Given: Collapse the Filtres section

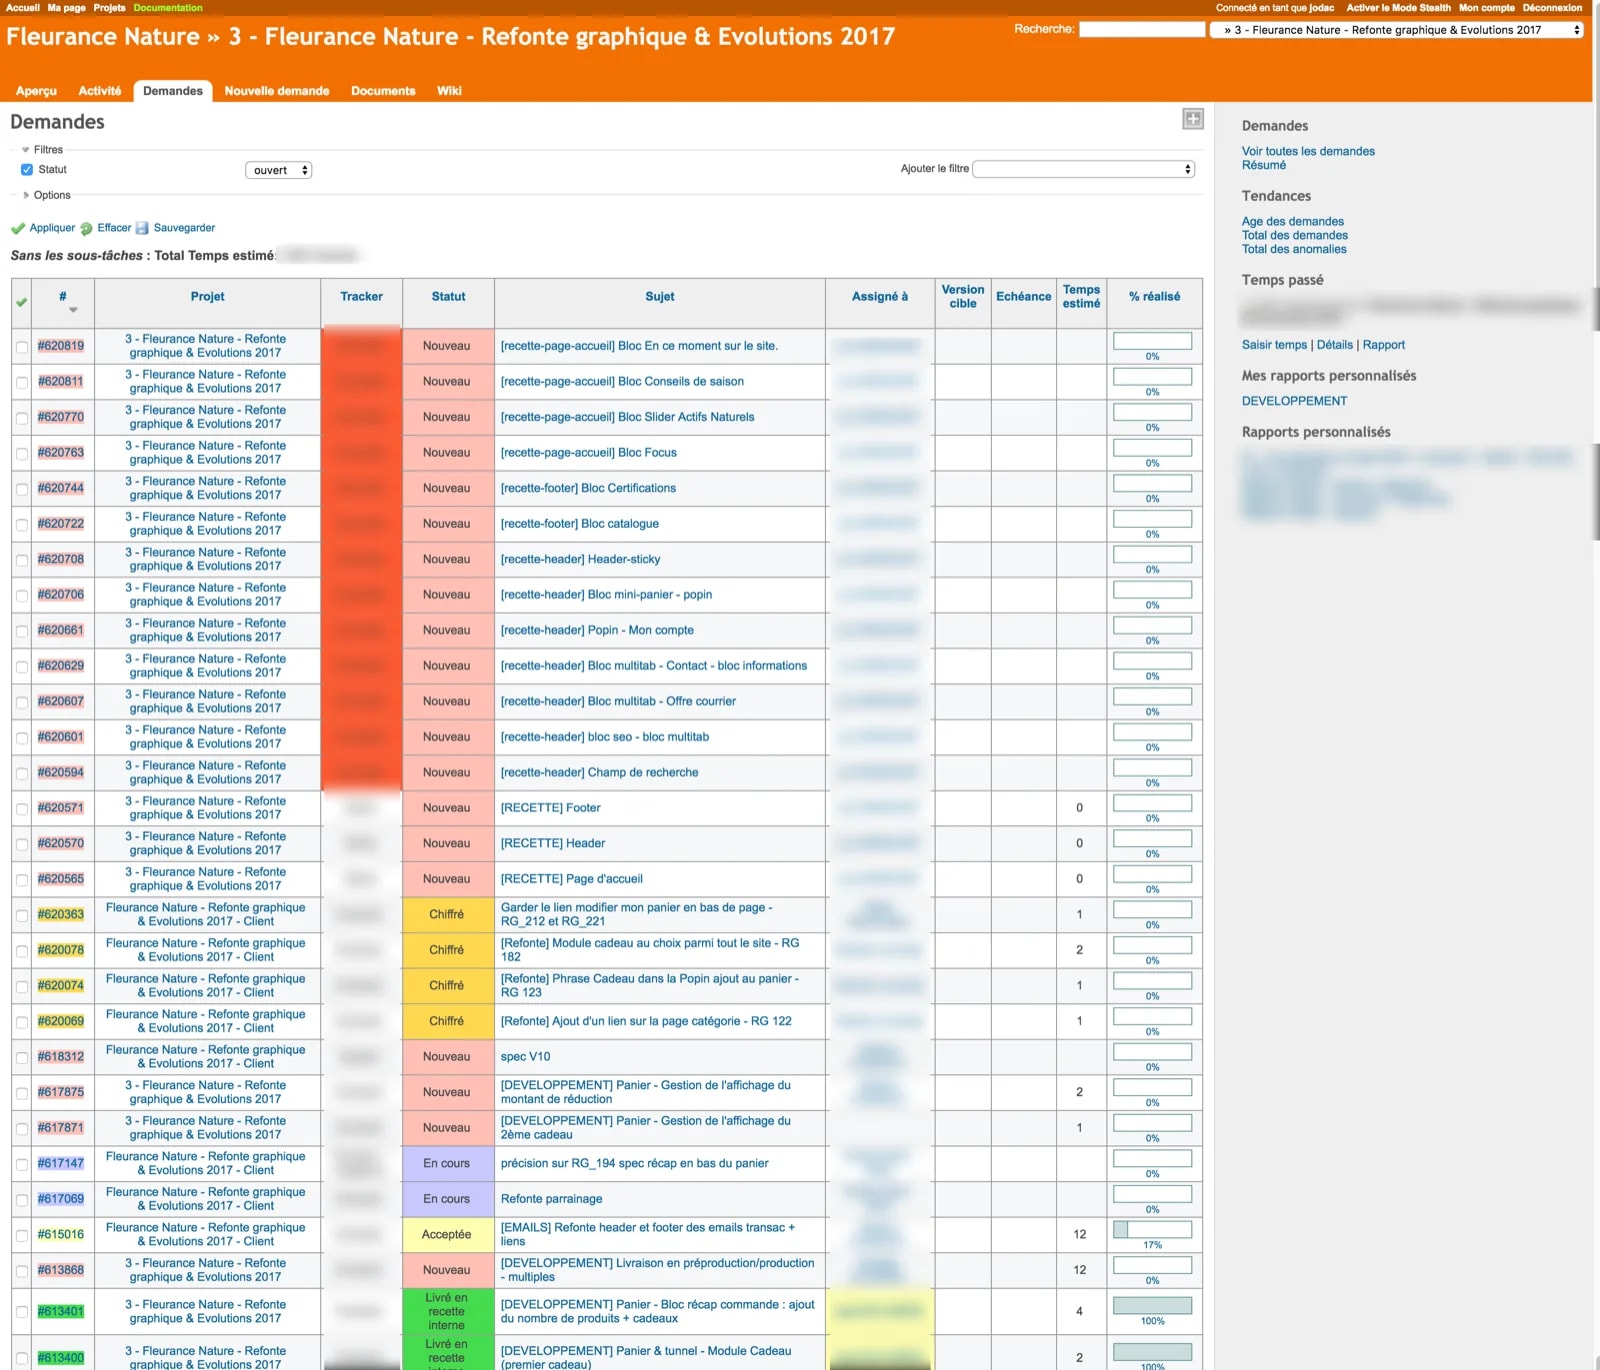Looking at the screenshot, I should point(24,148).
